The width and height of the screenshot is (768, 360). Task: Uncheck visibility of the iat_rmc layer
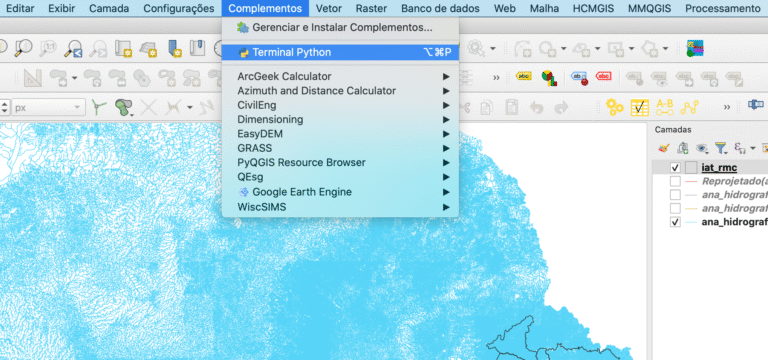(675, 168)
